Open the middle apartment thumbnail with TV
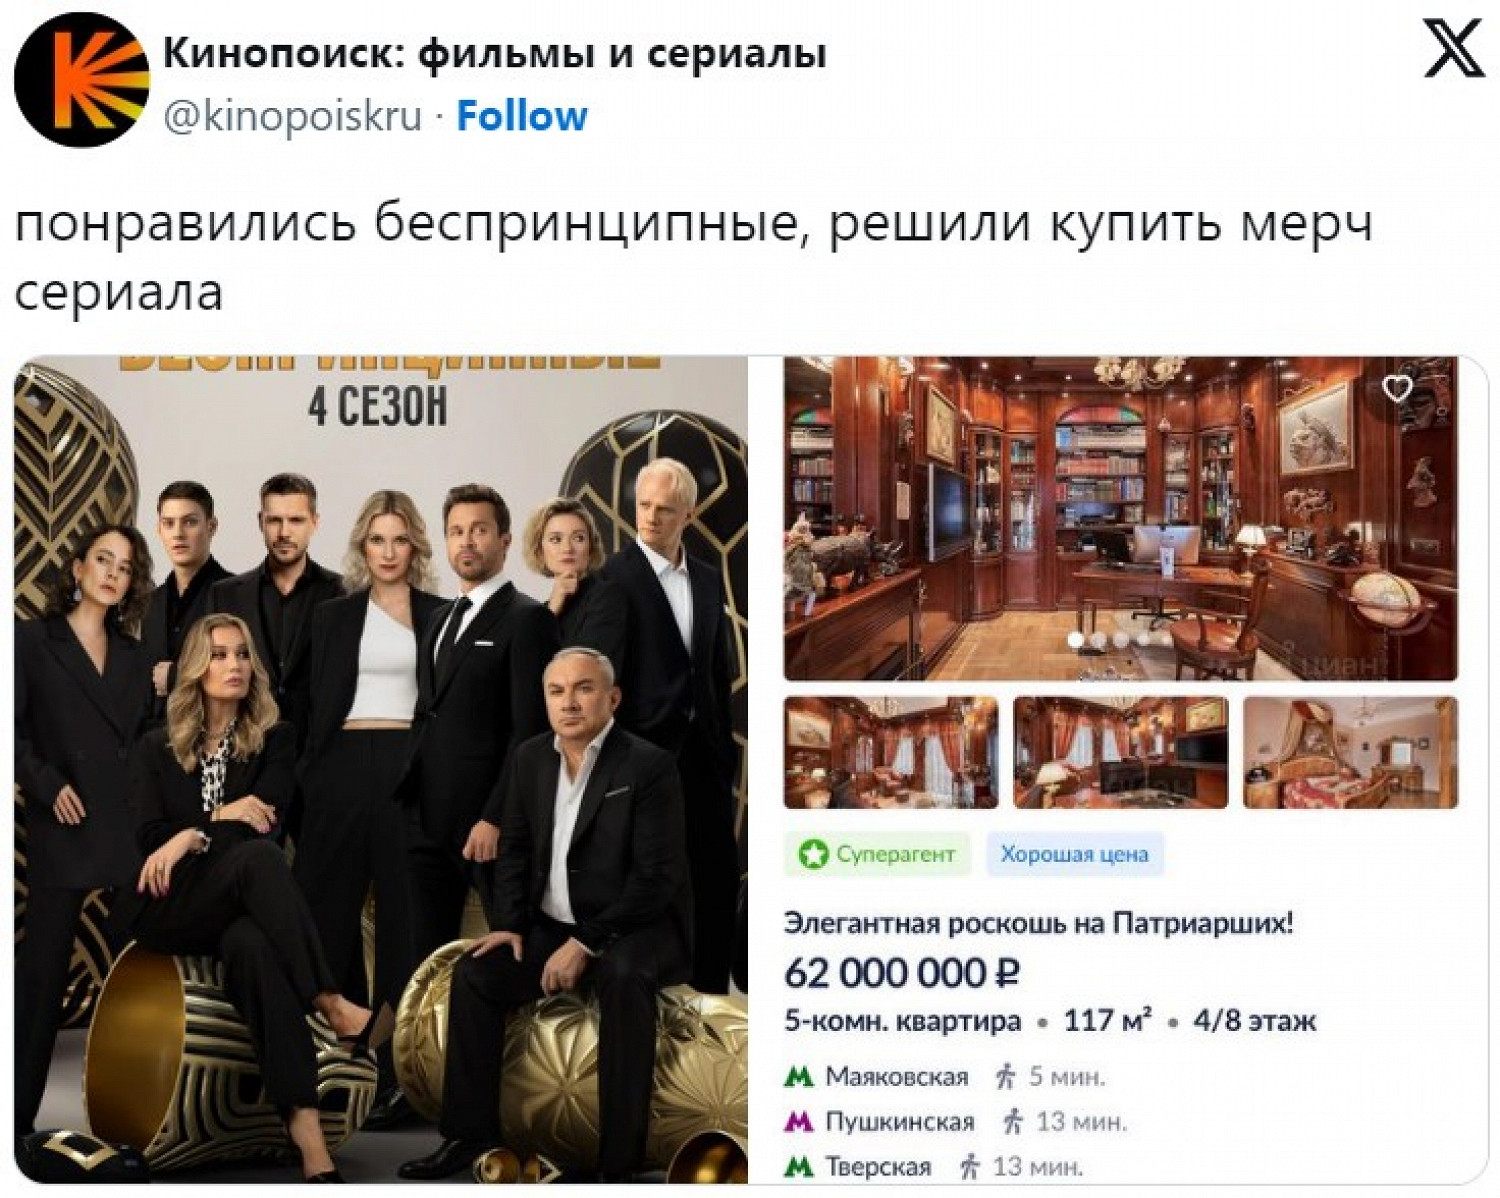The image size is (1500, 1198). 1121,752
